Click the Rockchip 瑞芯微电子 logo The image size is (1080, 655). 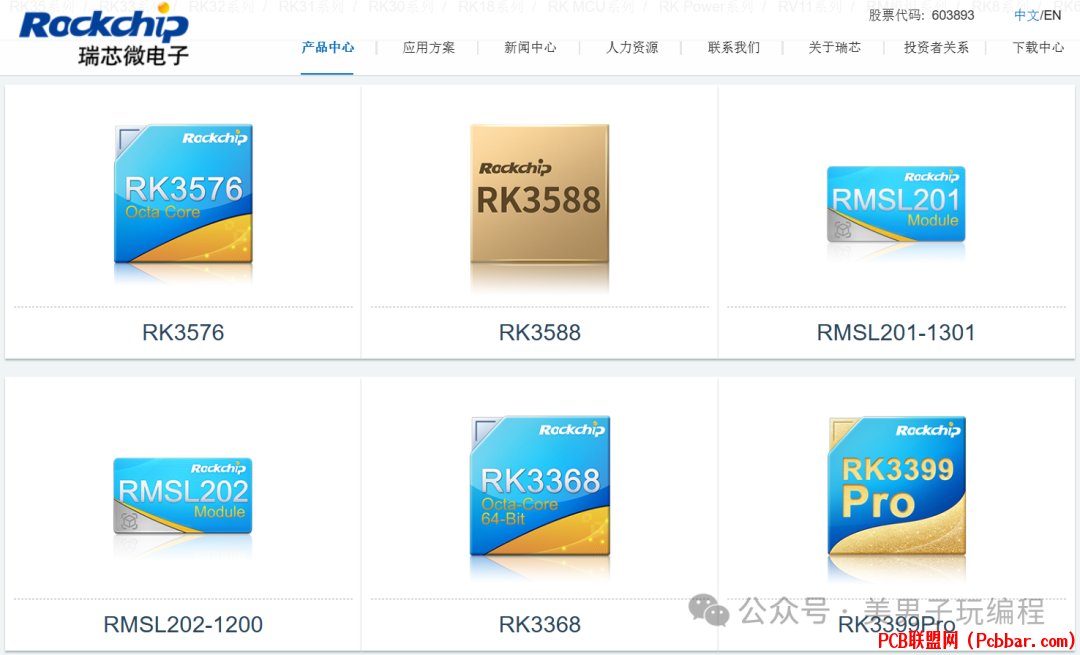104,34
